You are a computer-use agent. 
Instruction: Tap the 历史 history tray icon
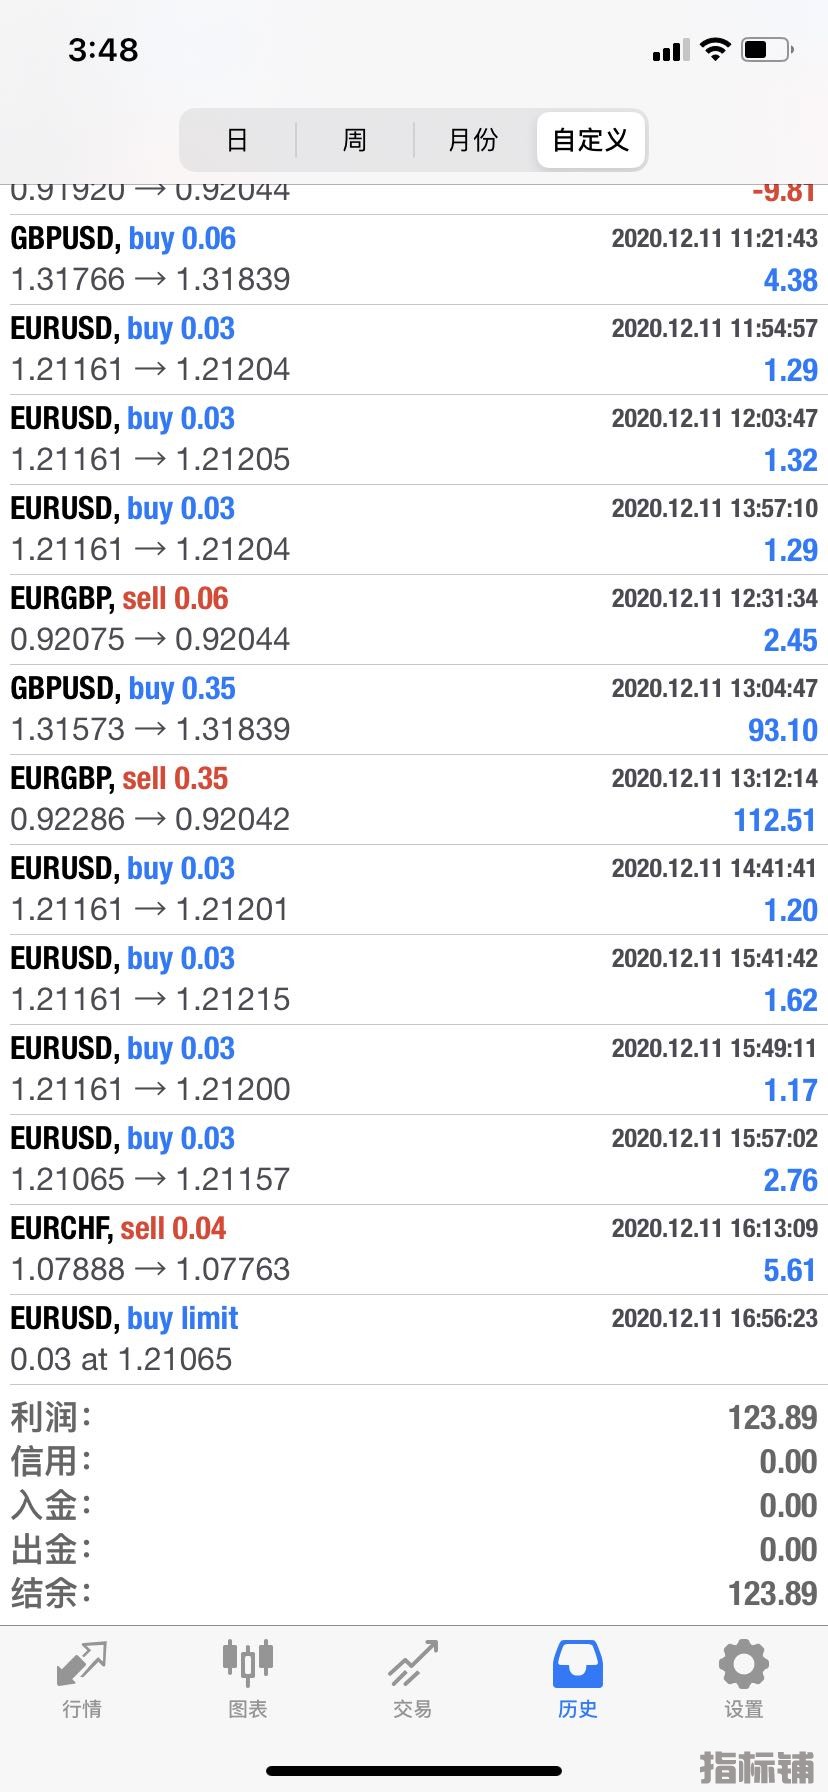(578, 1664)
